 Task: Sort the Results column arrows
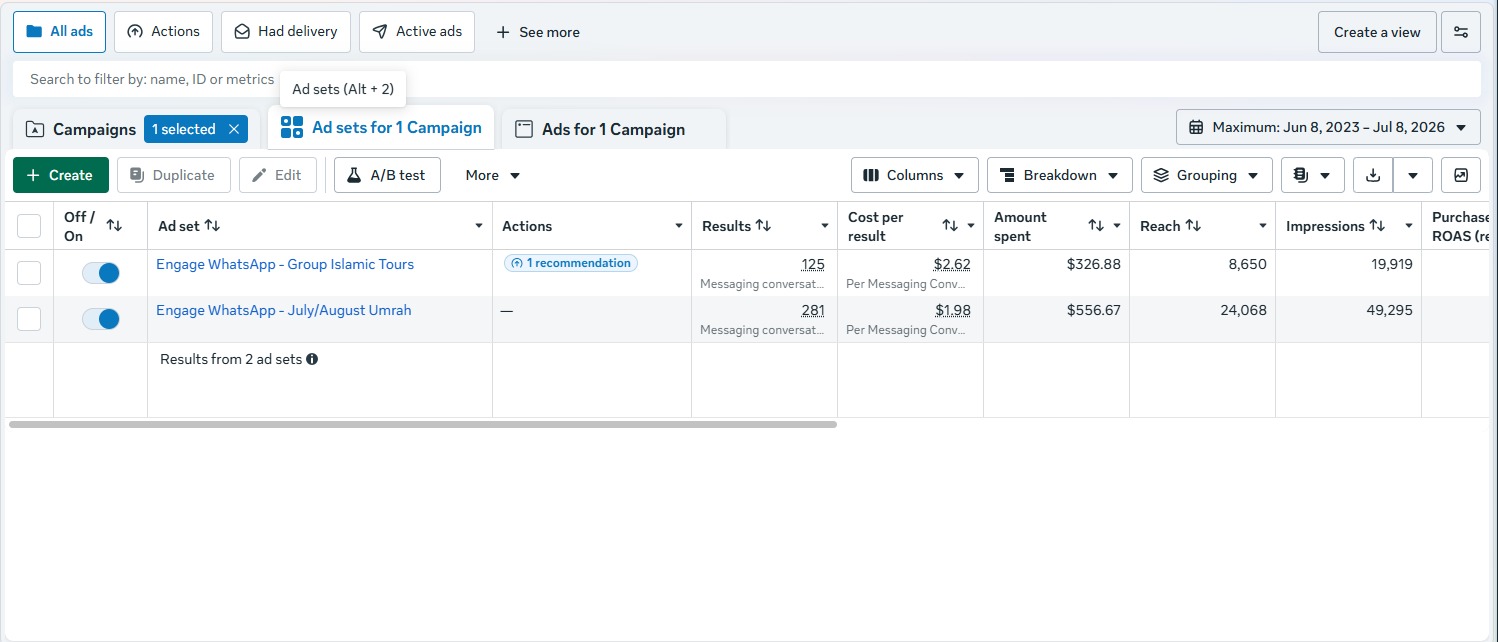(x=763, y=226)
